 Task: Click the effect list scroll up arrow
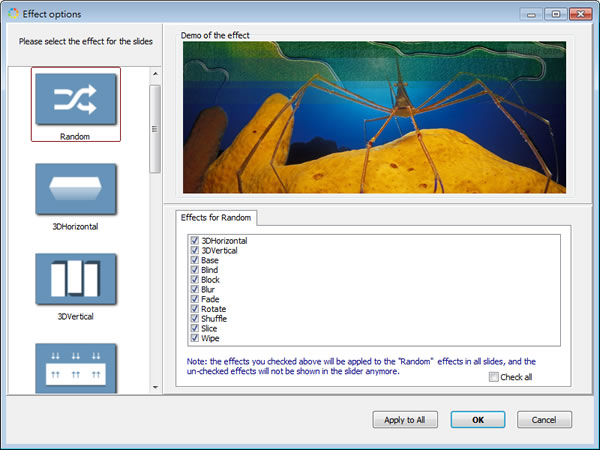(155, 73)
